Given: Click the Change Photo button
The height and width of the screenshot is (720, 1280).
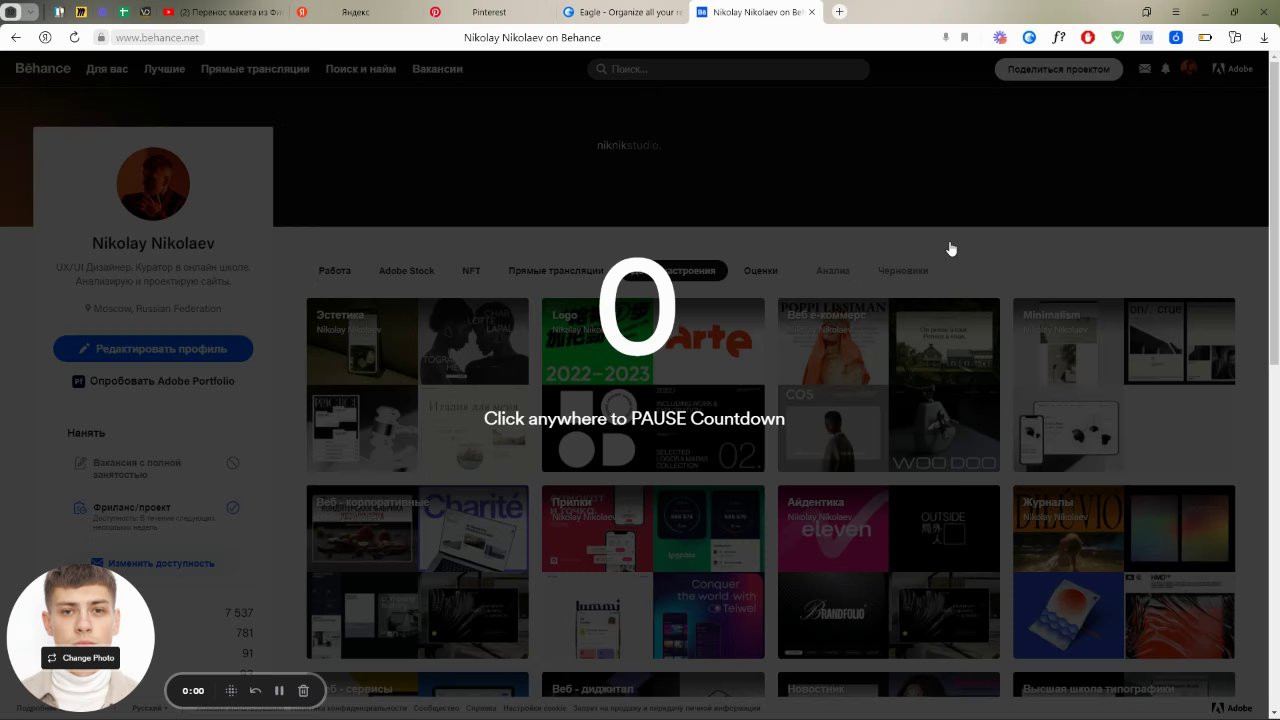Looking at the screenshot, I should [x=81, y=658].
